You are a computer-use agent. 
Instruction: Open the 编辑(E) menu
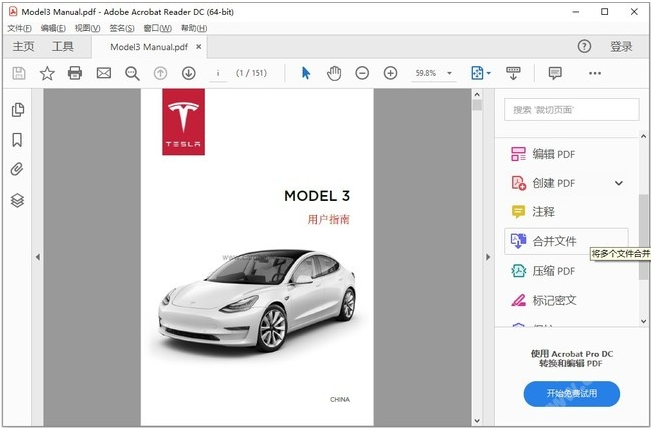(x=53, y=28)
